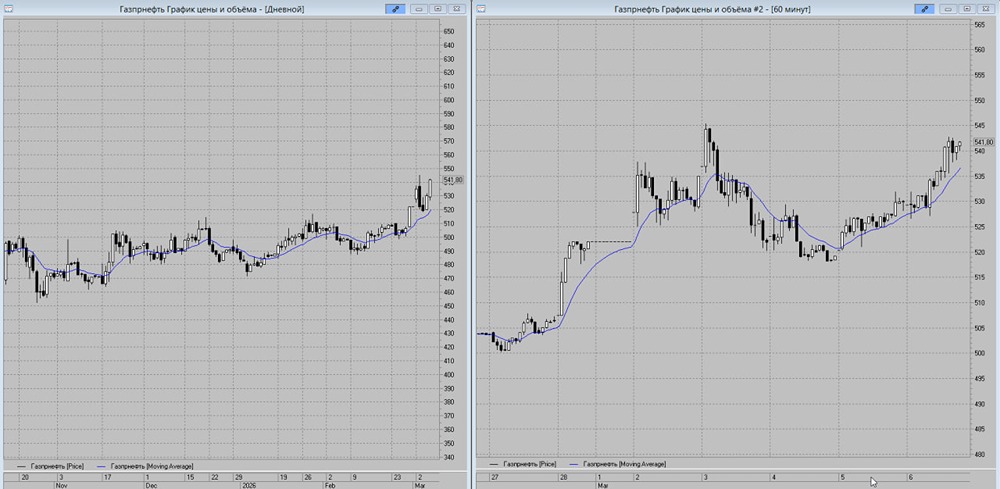Maximize the Дневной chart window
The image size is (1000, 489).
click(x=438, y=9)
